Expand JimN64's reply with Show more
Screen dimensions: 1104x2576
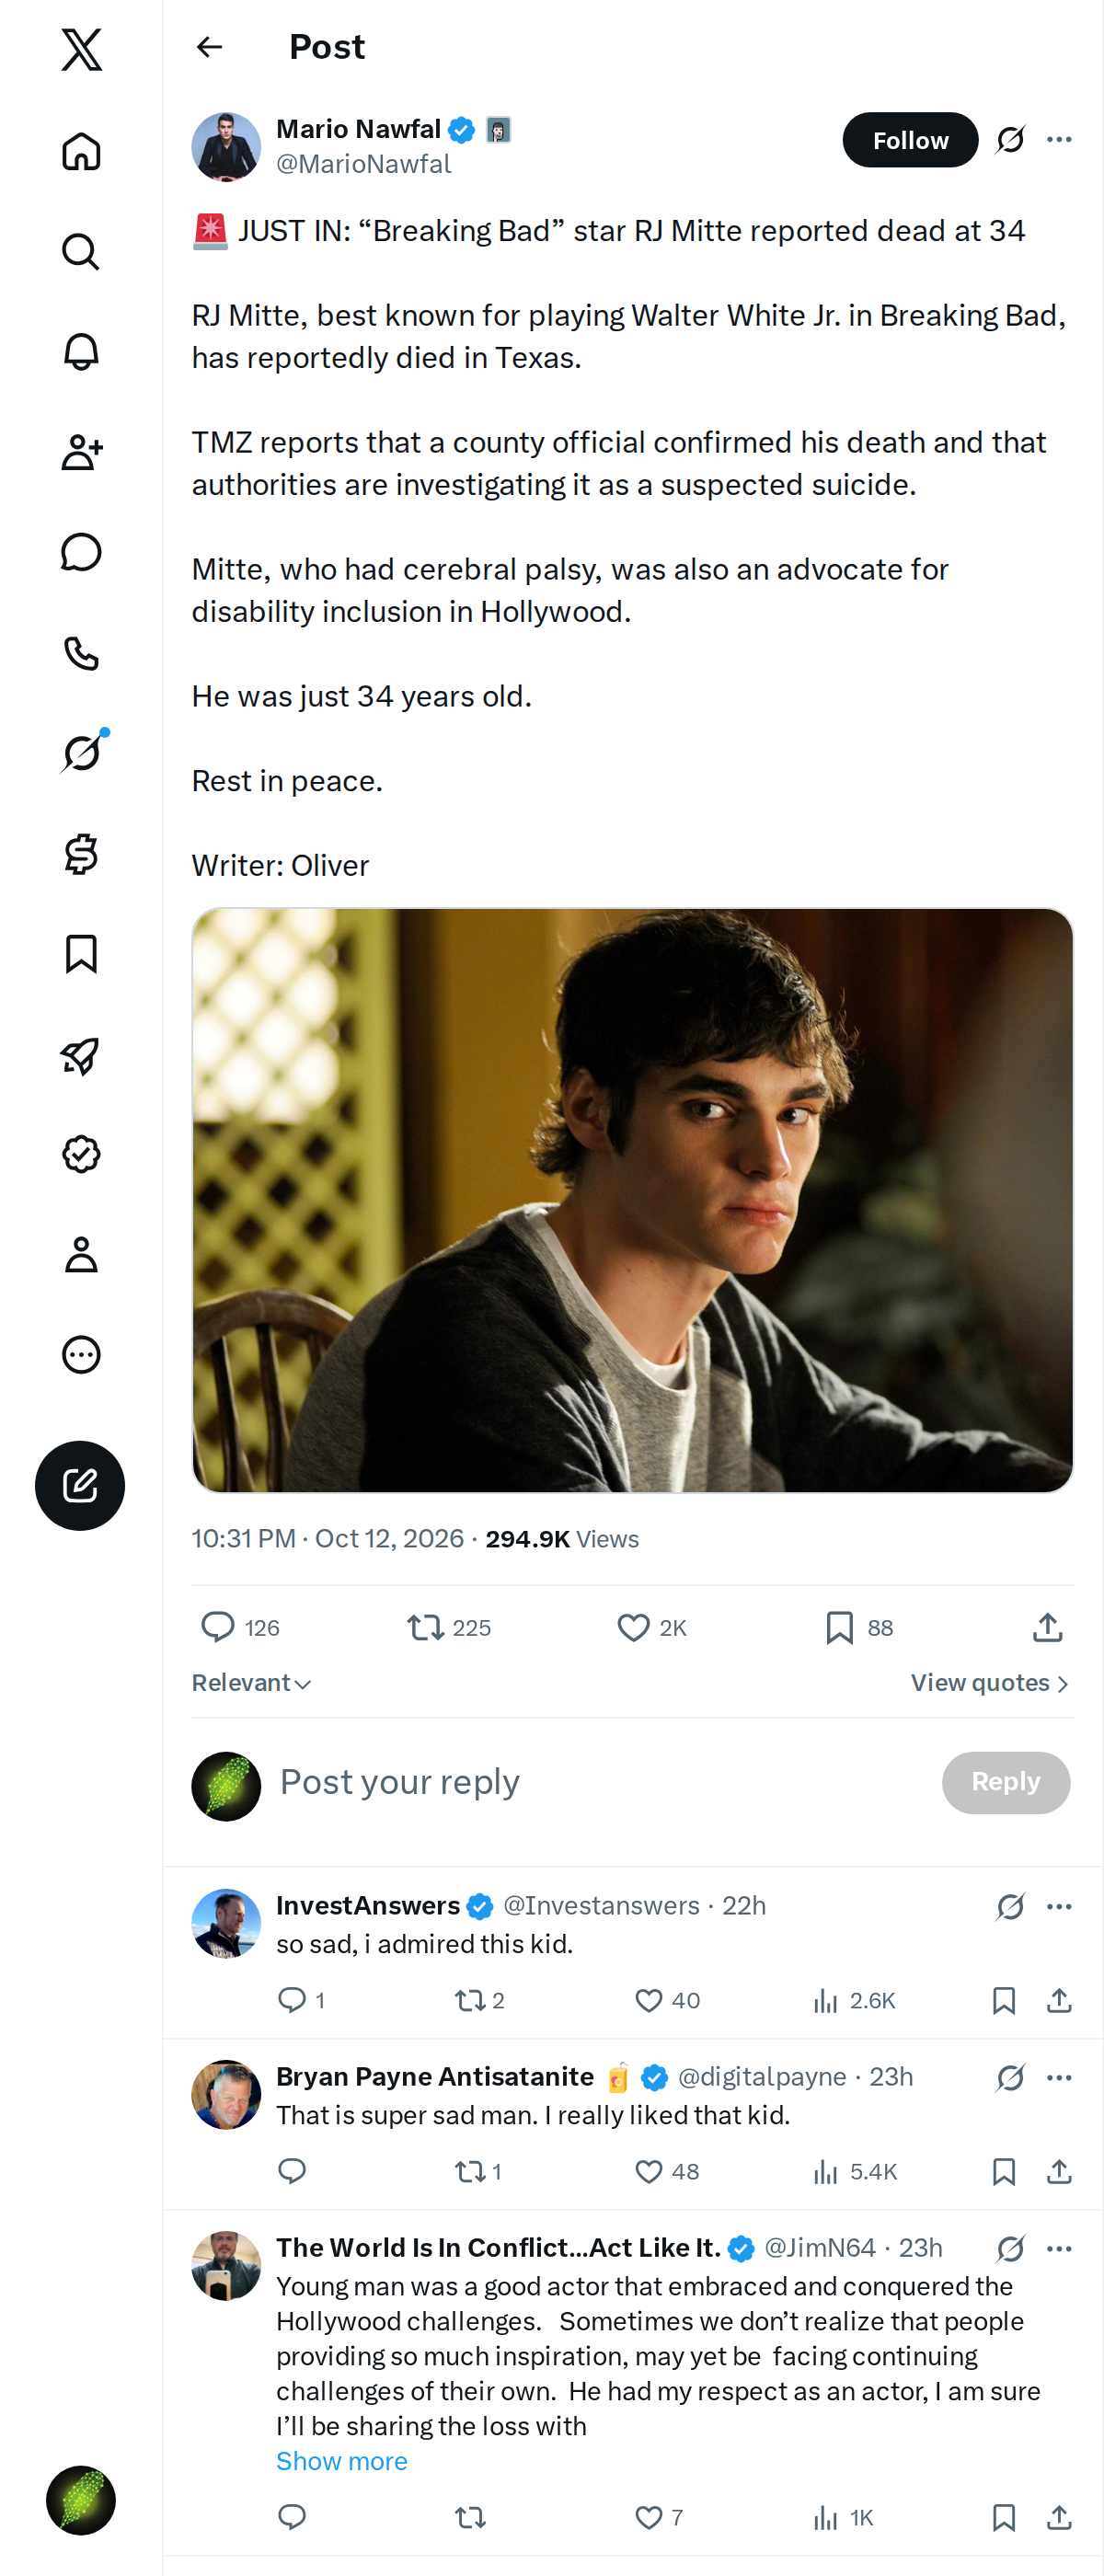click(x=341, y=2460)
